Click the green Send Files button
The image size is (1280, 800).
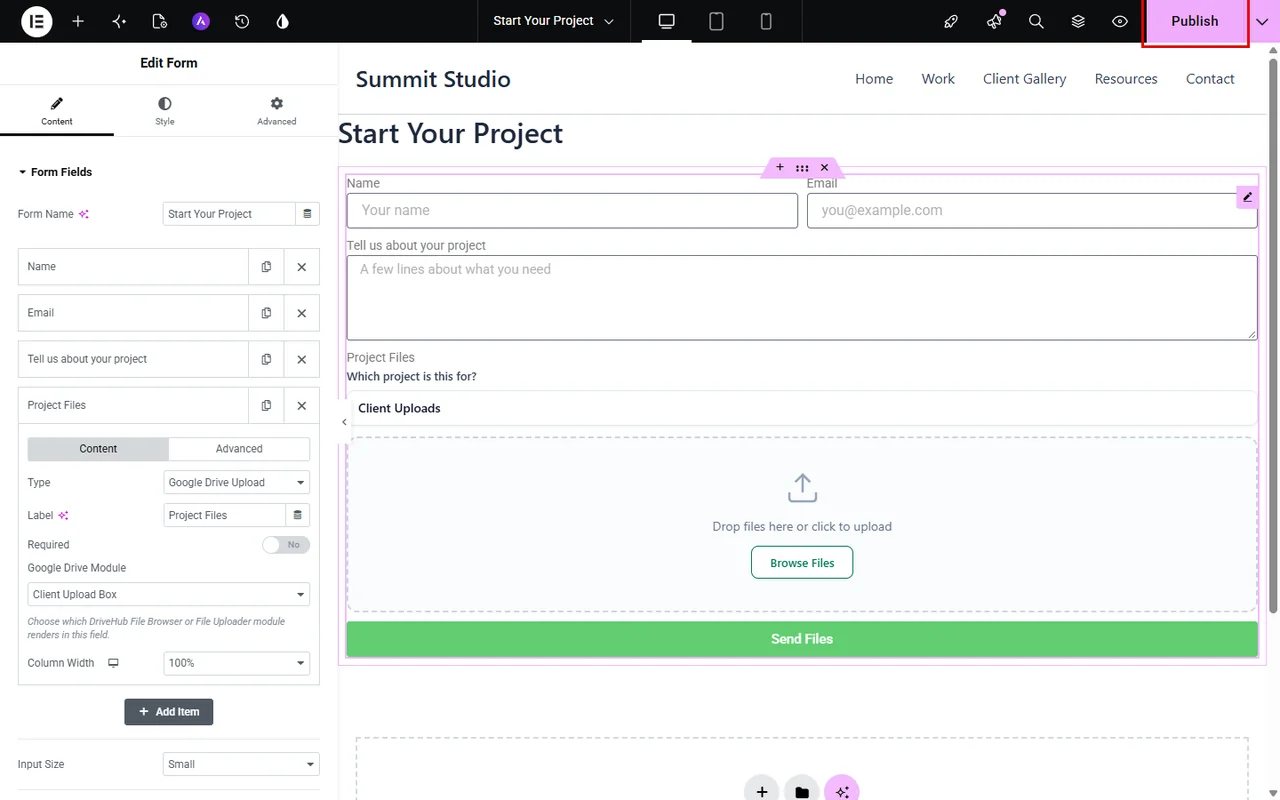click(x=802, y=639)
